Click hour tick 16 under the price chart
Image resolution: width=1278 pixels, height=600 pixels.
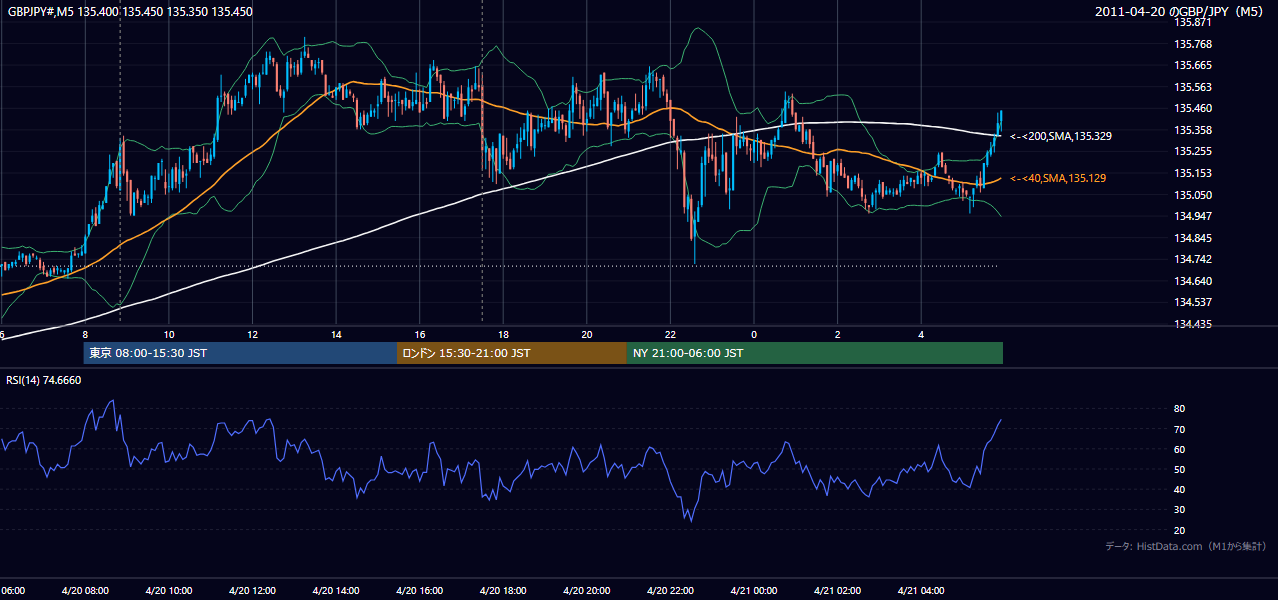pyautogui.click(x=420, y=334)
